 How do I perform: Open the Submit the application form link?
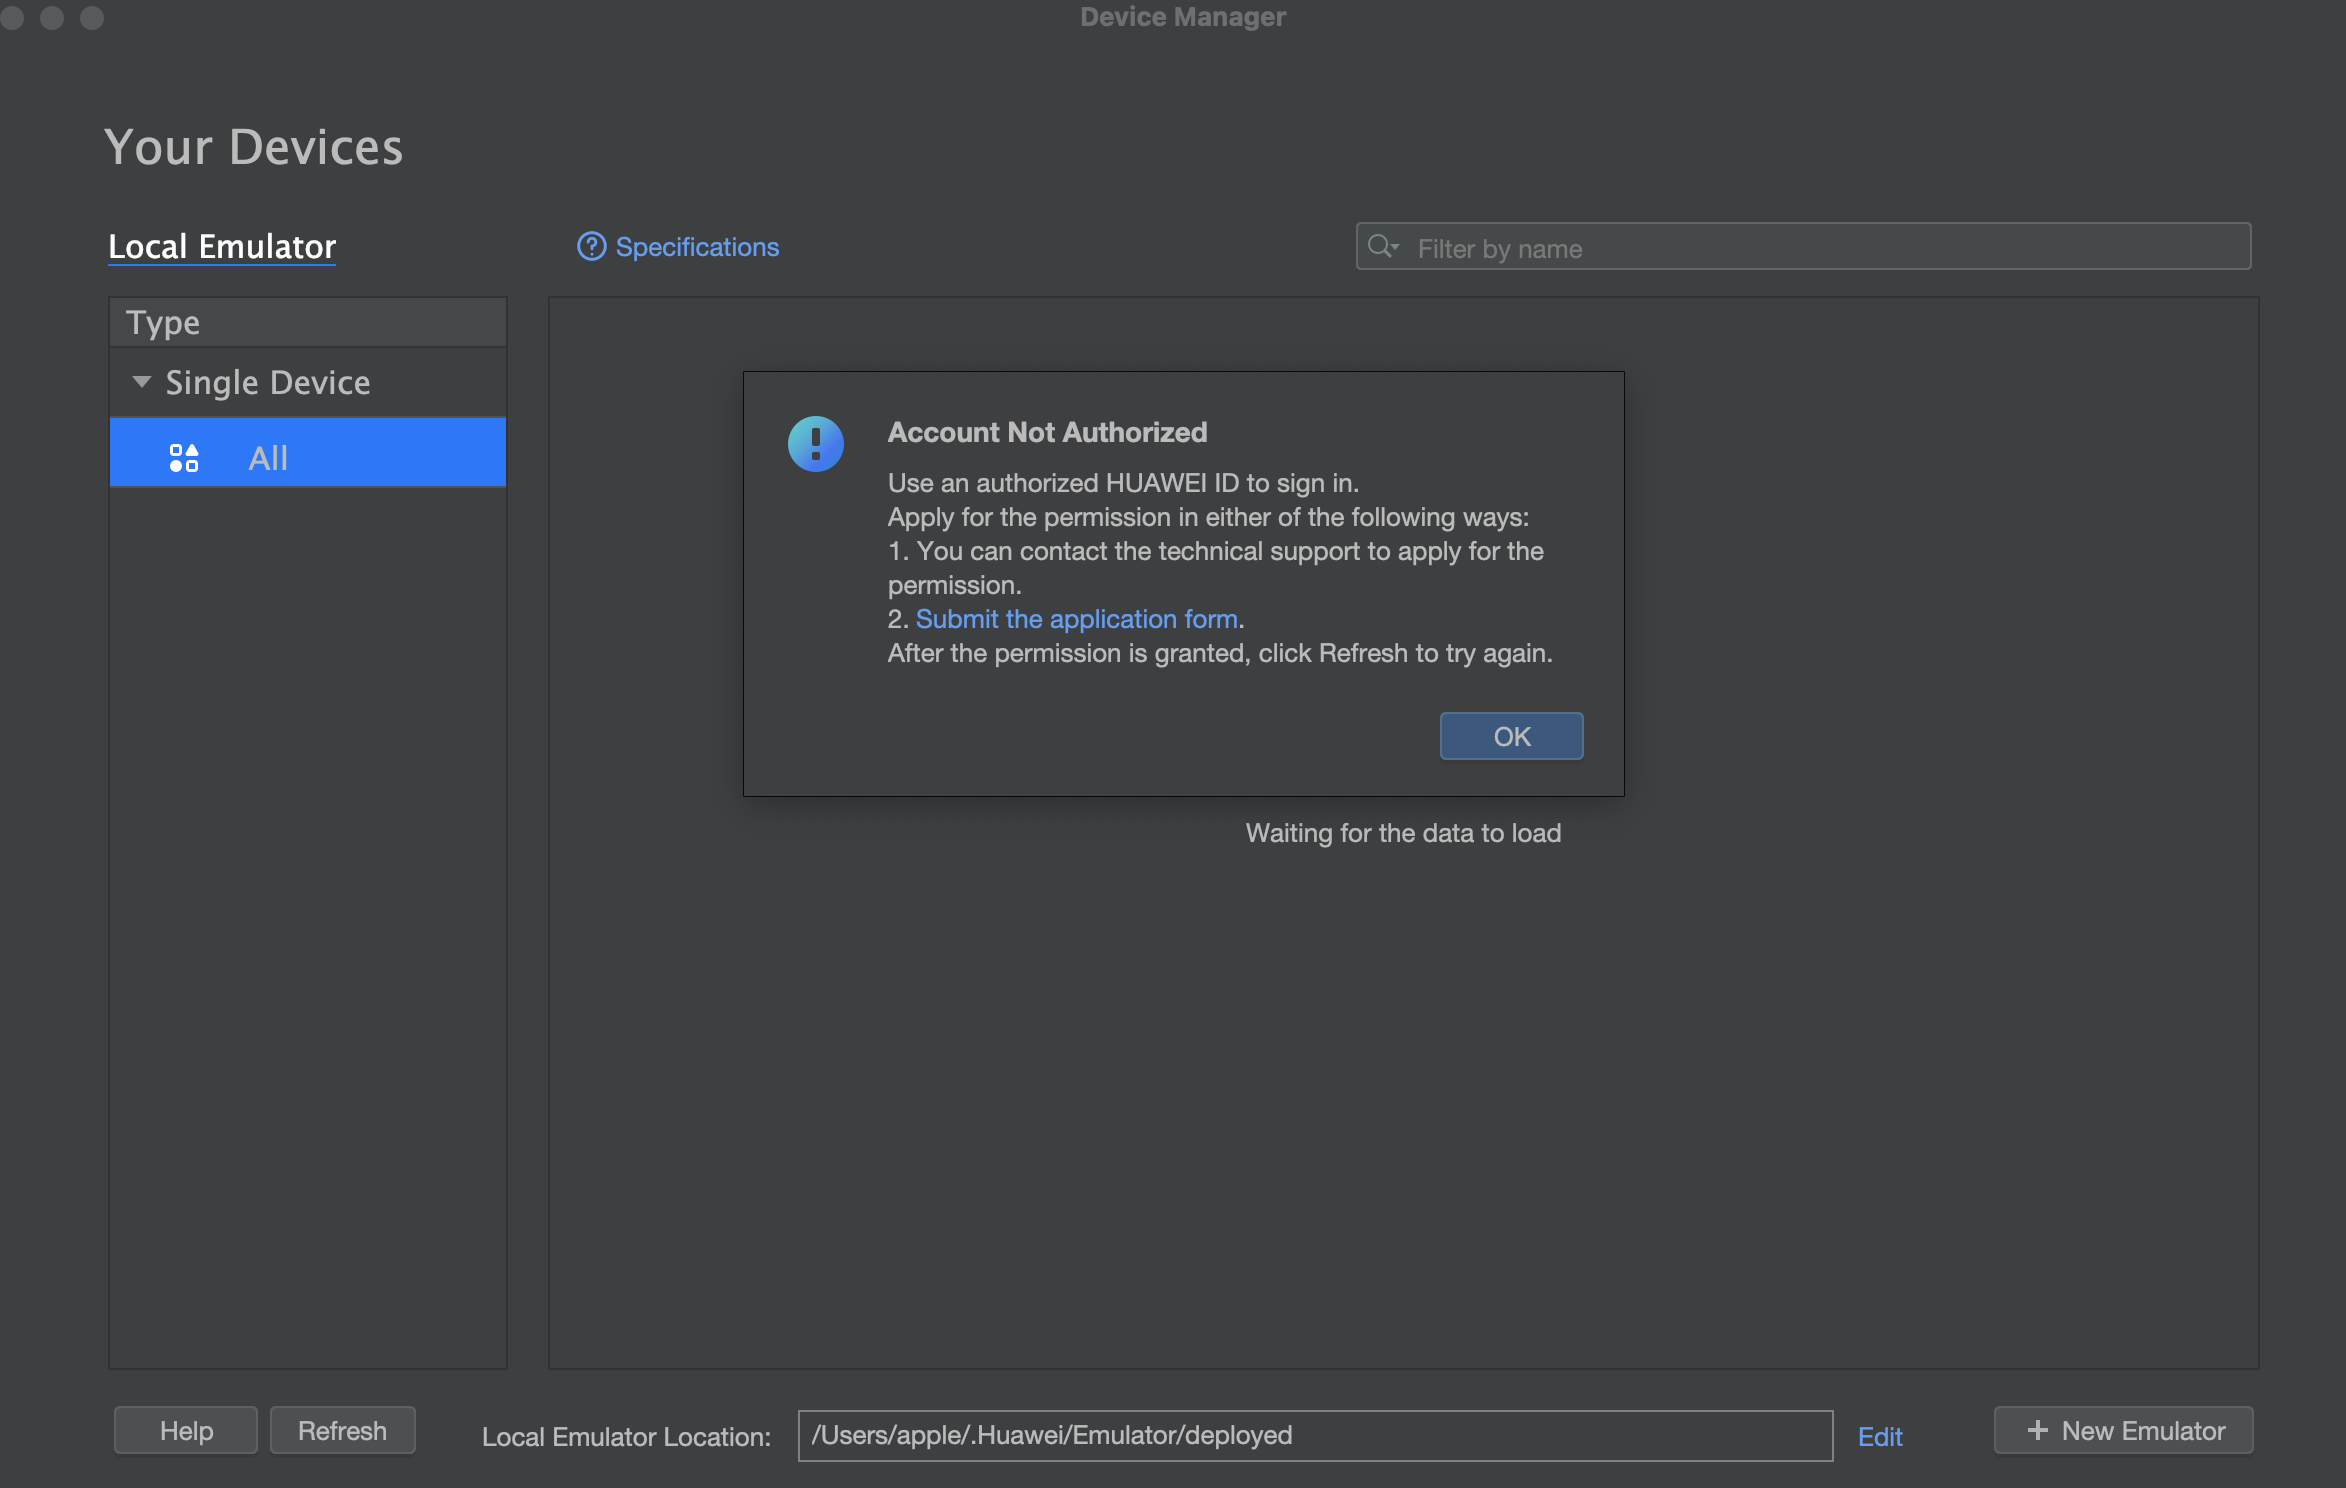[1077, 619]
